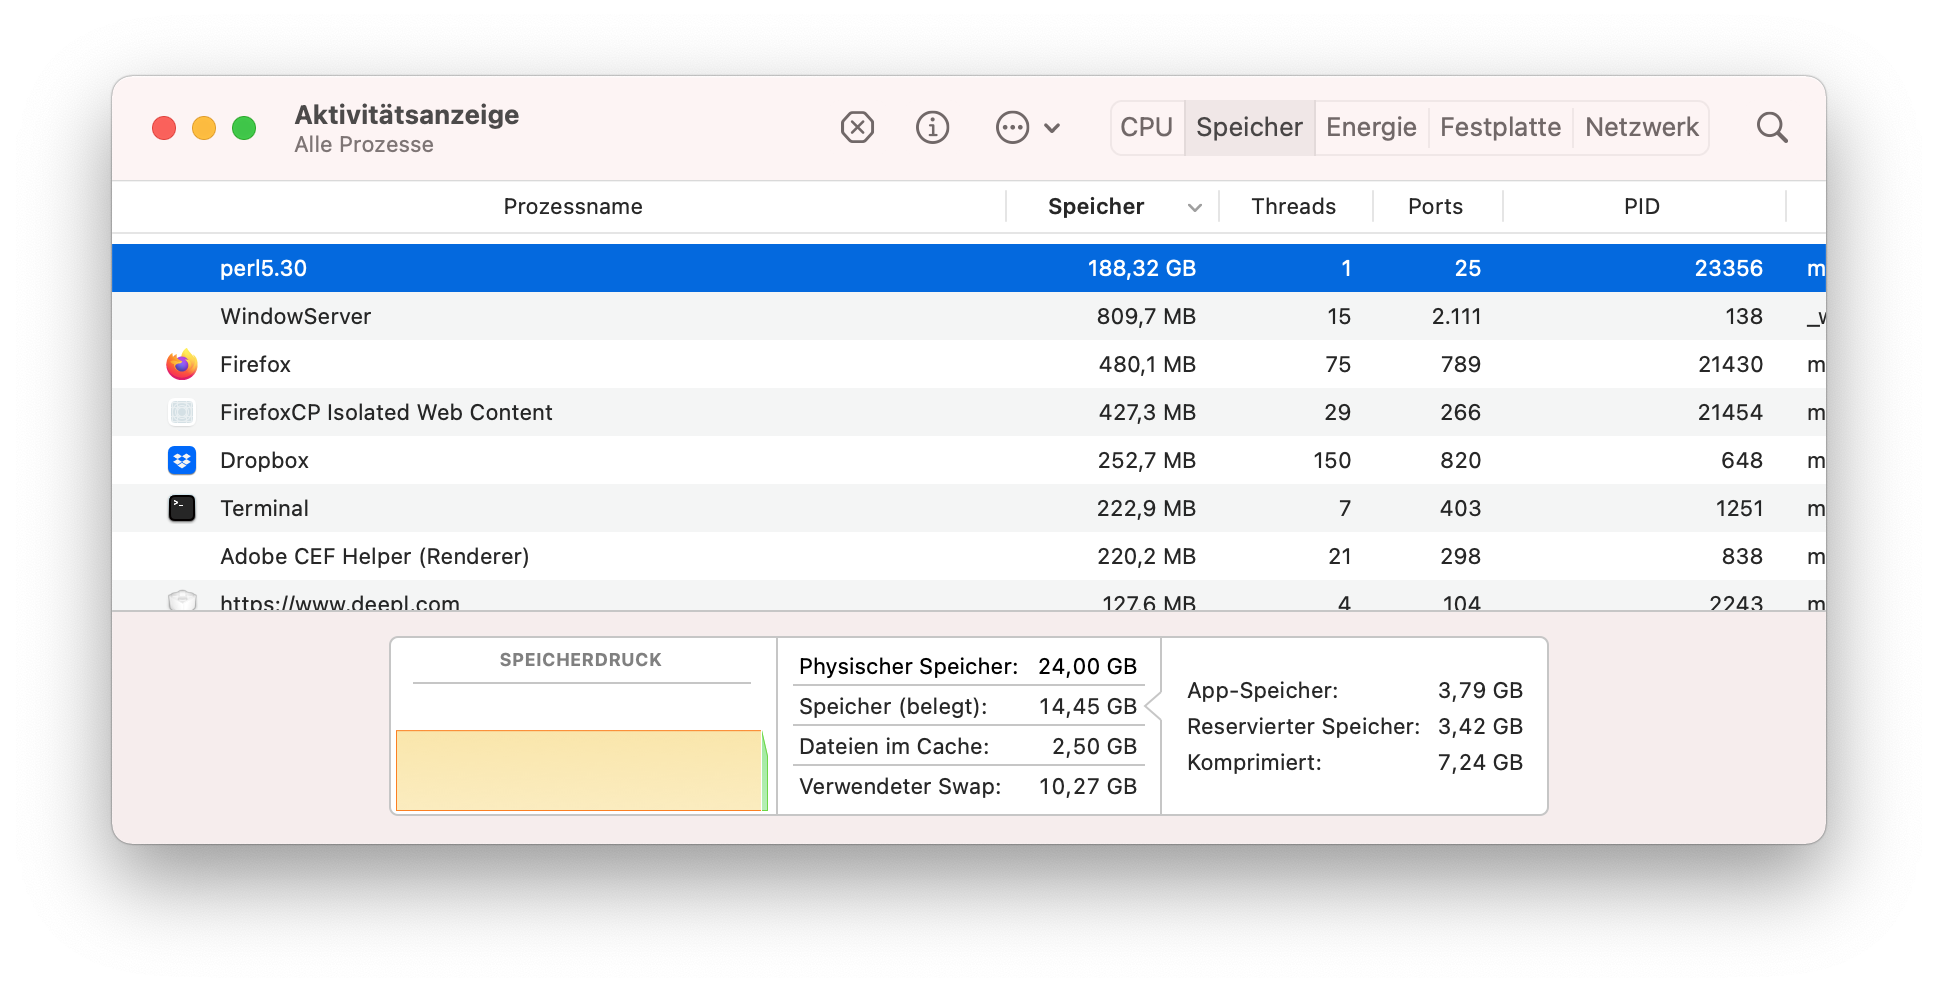The width and height of the screenshot is (1938, 992).
Task: Select the Terminal process icon
Action: 182,508
